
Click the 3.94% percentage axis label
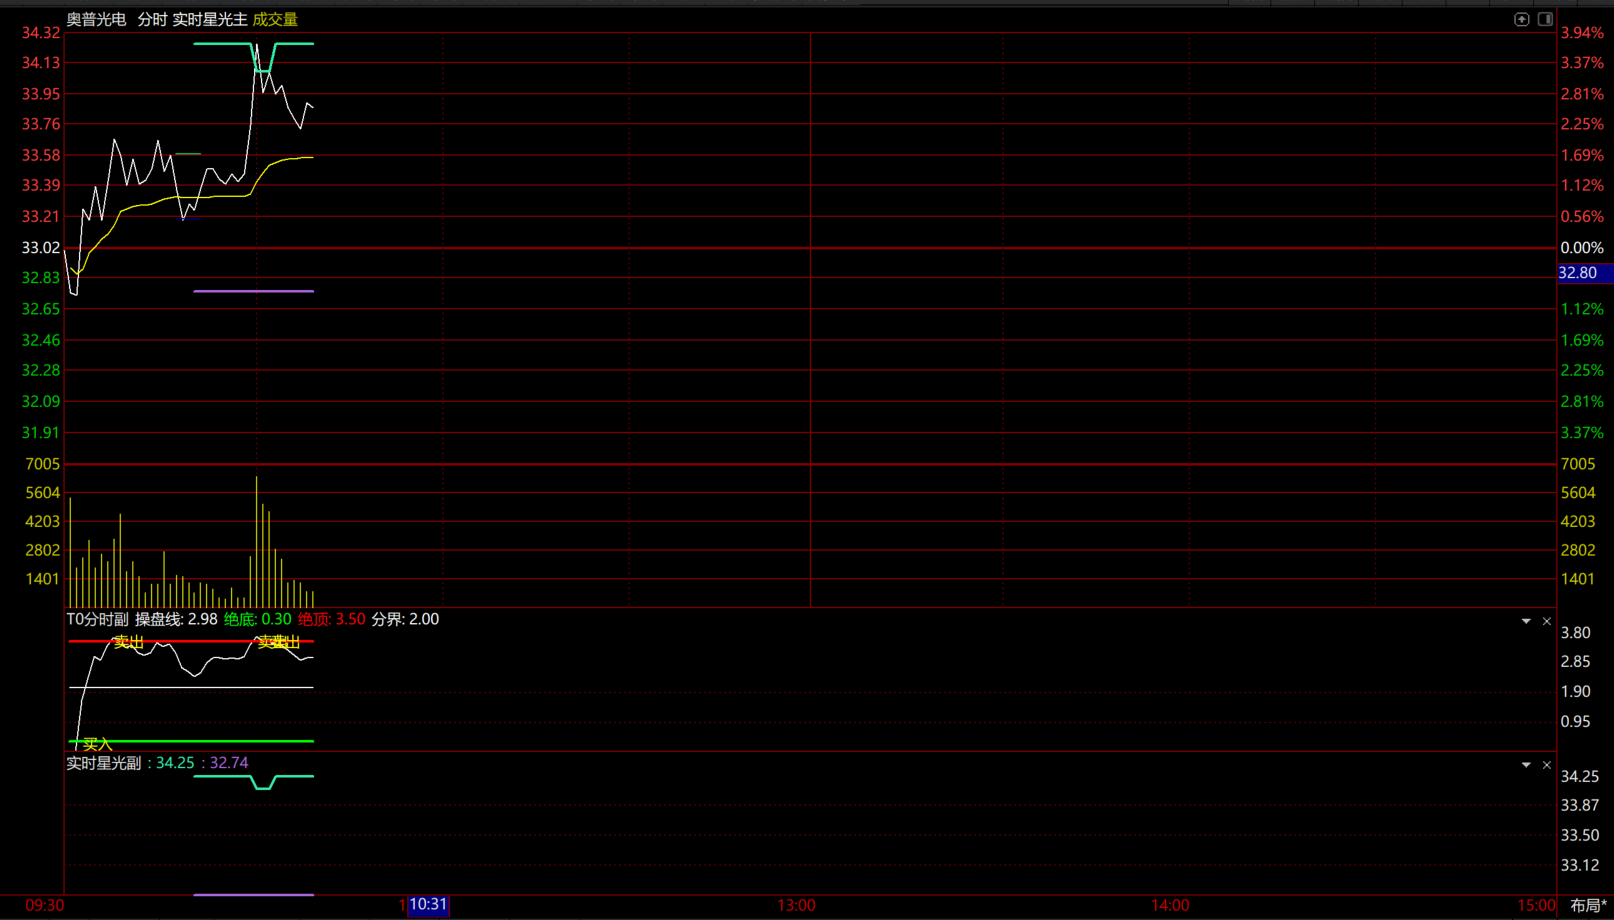coord(1582,33)
